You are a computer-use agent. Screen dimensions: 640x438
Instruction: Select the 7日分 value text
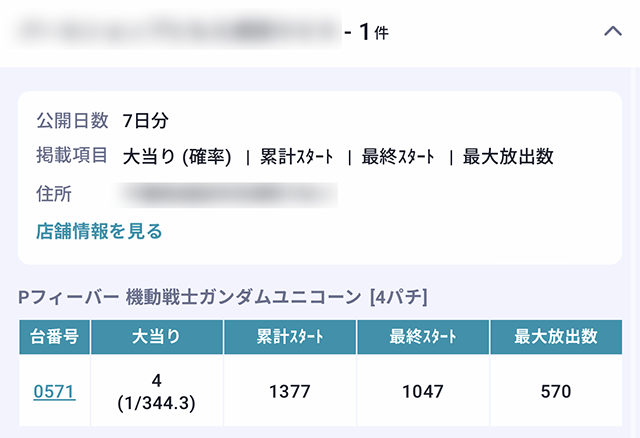[x=146, y=121]
